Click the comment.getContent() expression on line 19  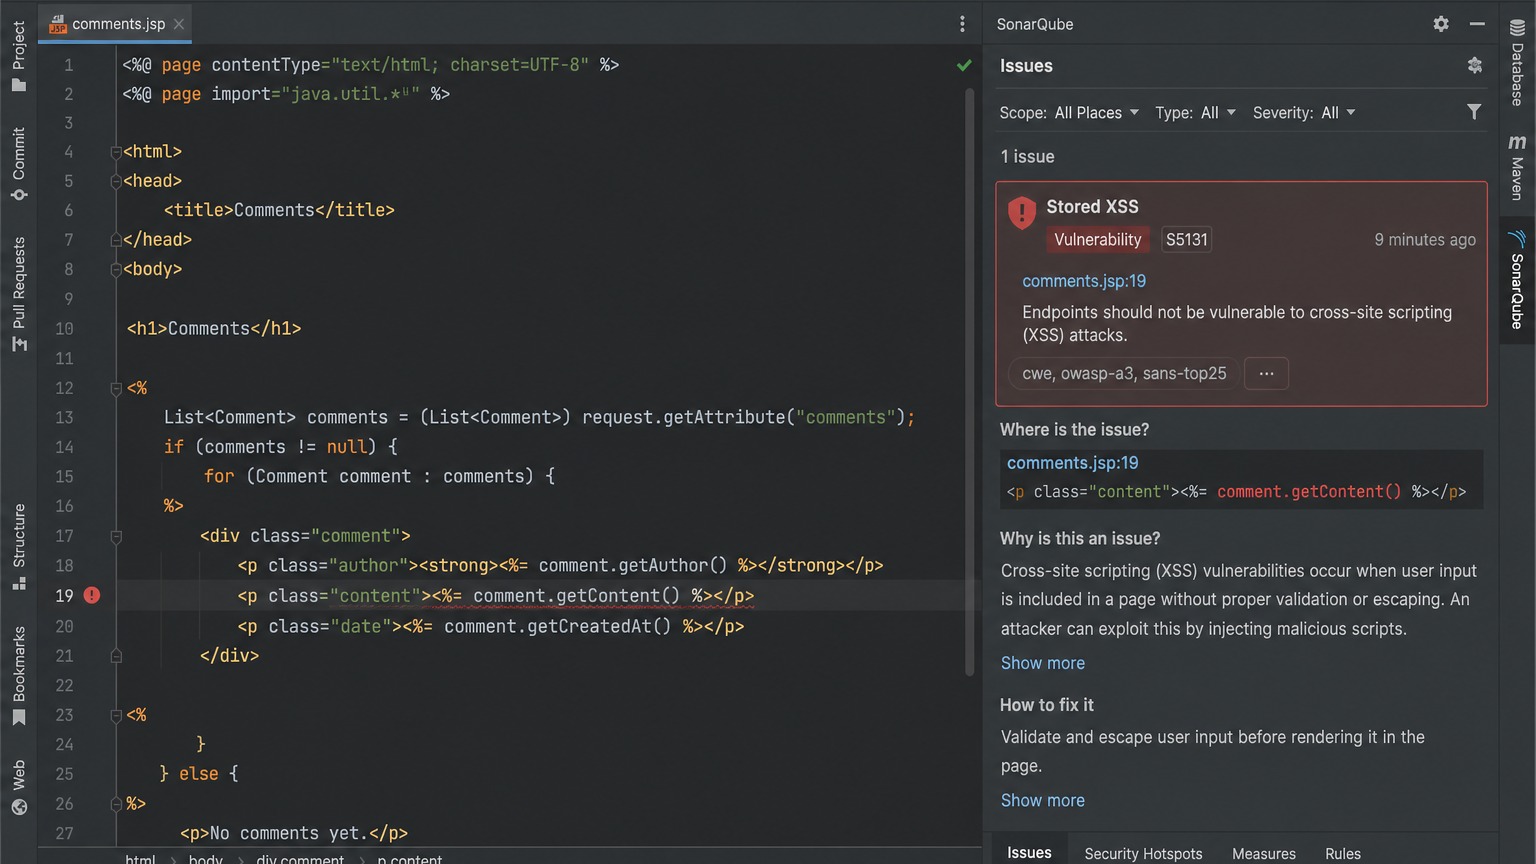576,596
